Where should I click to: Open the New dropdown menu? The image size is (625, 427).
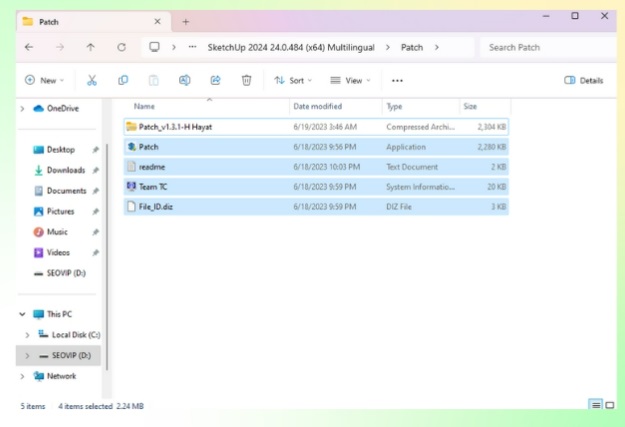pos(44,80)
